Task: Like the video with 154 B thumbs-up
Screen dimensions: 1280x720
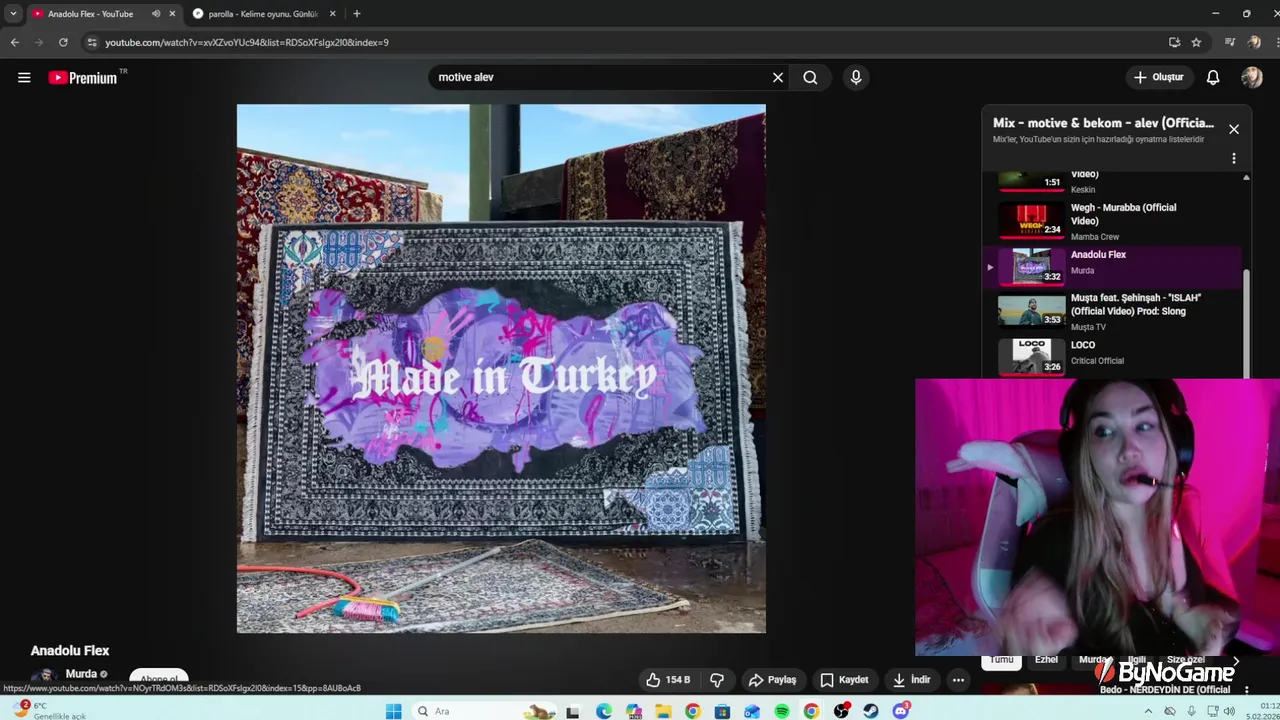Action: 668,680
